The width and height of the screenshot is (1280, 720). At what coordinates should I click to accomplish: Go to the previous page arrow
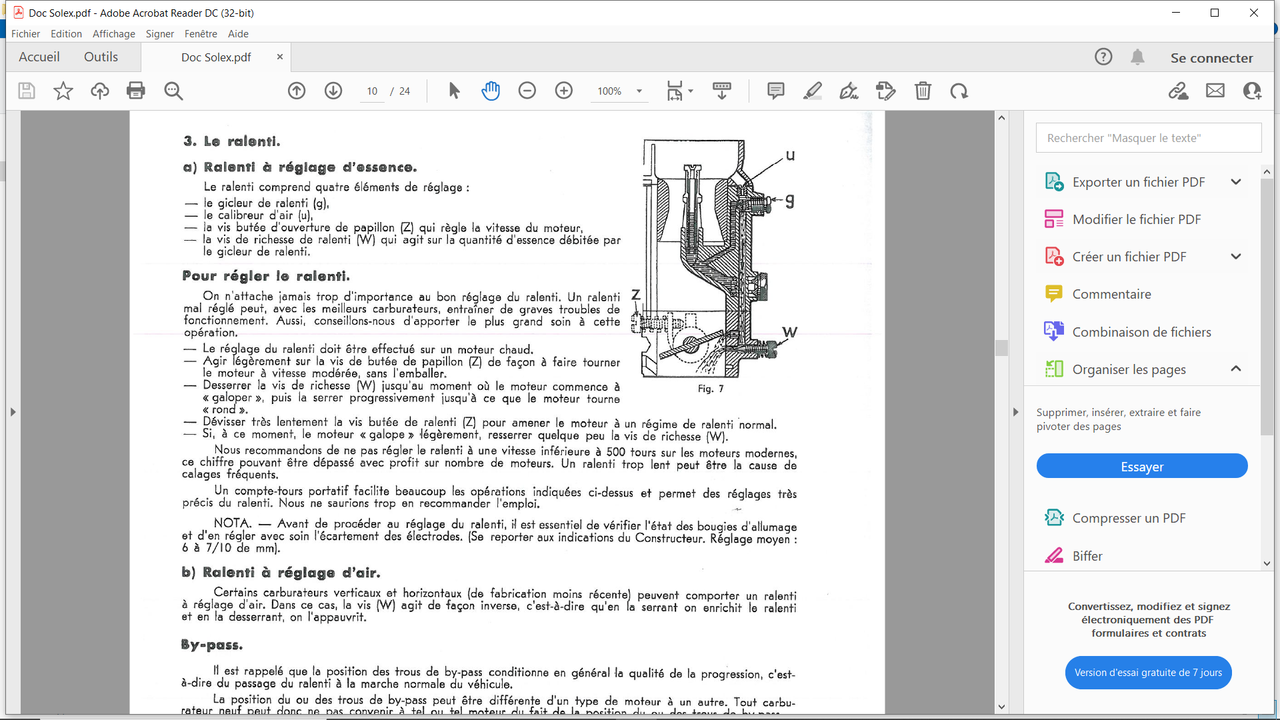[297, 91]
